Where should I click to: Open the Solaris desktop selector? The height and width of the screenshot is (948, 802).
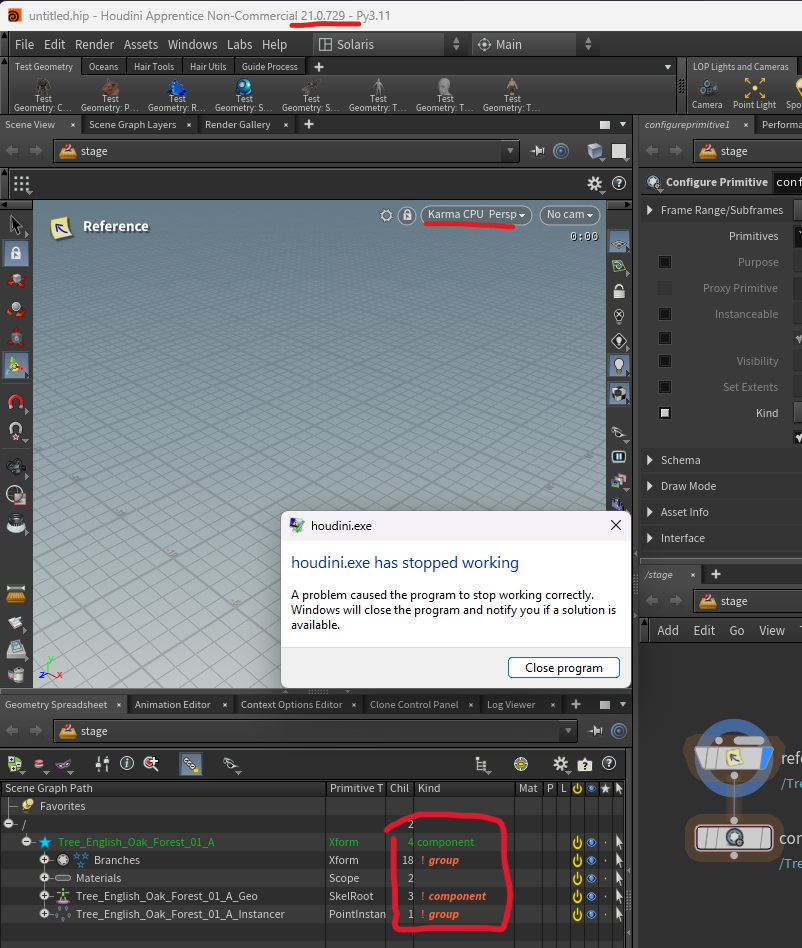click(x=389, y=45)
